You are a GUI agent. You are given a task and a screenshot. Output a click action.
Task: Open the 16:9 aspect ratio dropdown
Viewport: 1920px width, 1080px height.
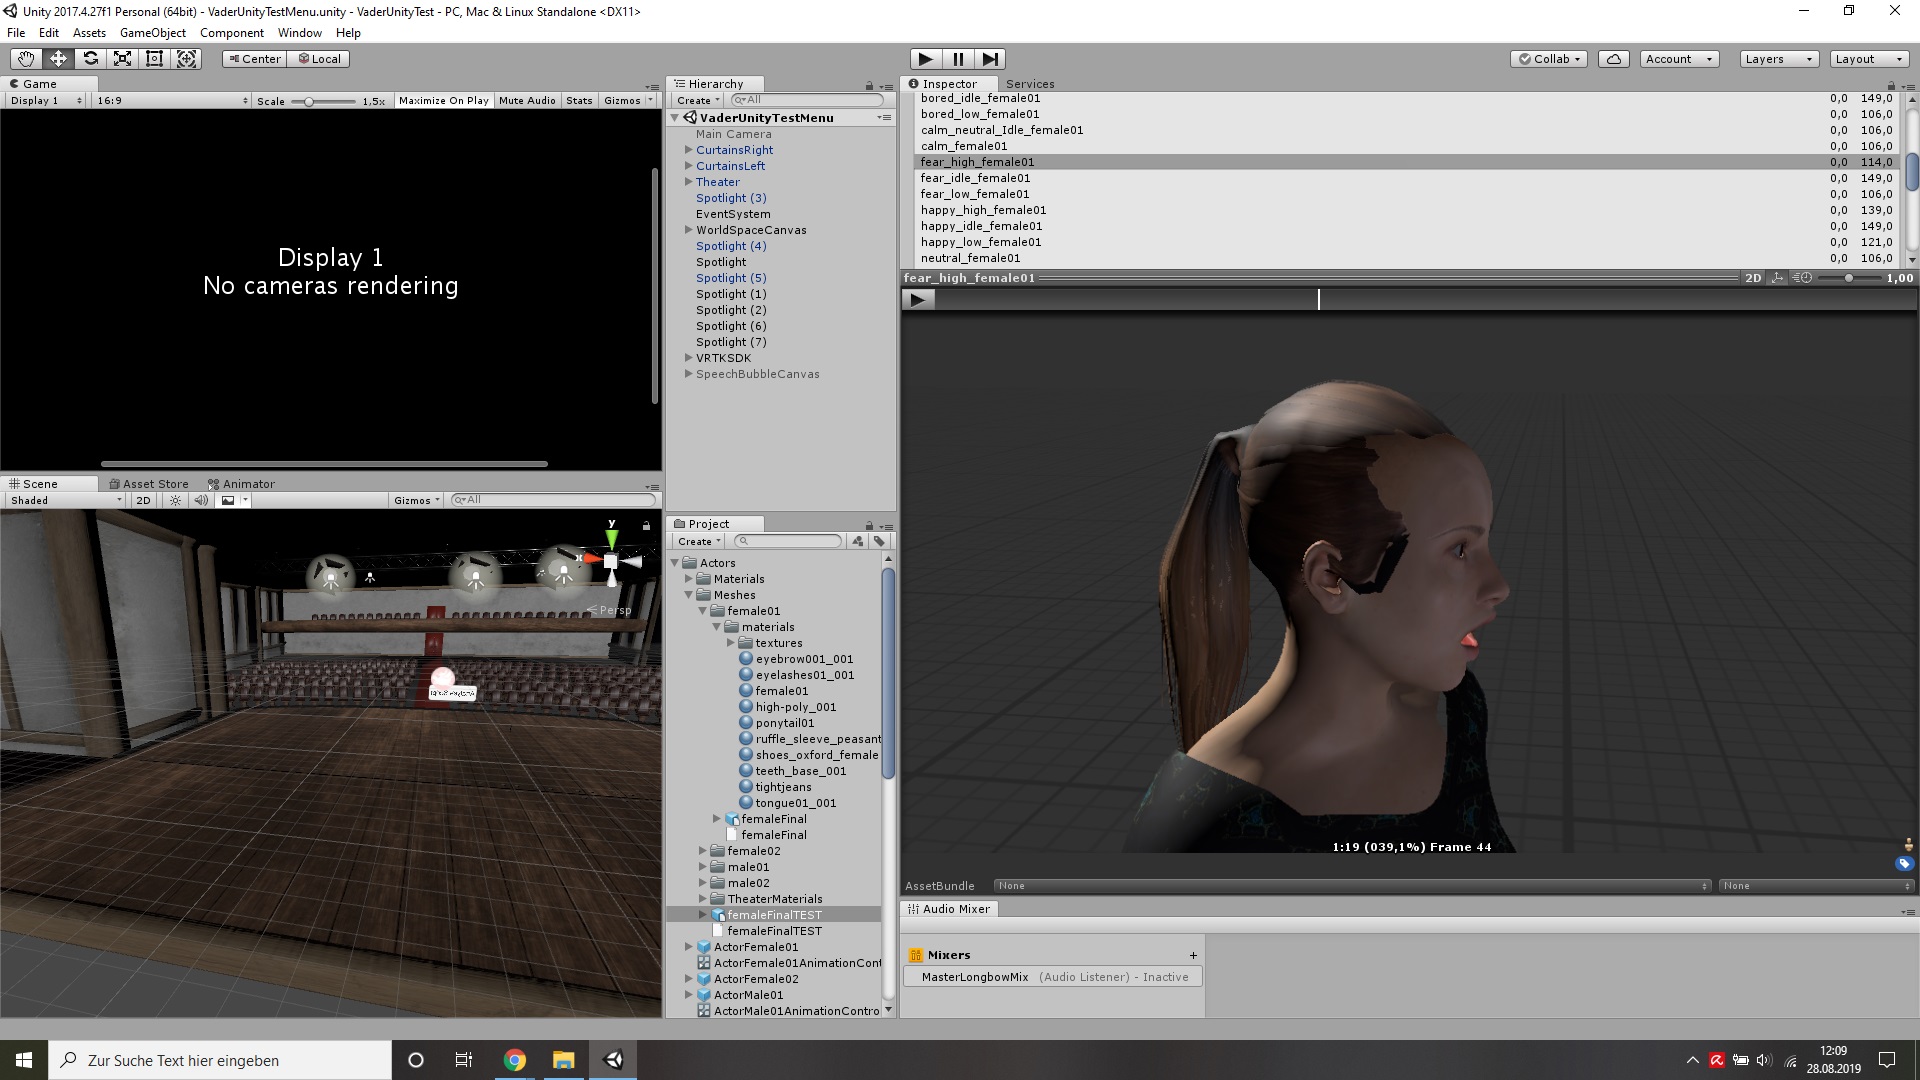click(x=172, y=101)
